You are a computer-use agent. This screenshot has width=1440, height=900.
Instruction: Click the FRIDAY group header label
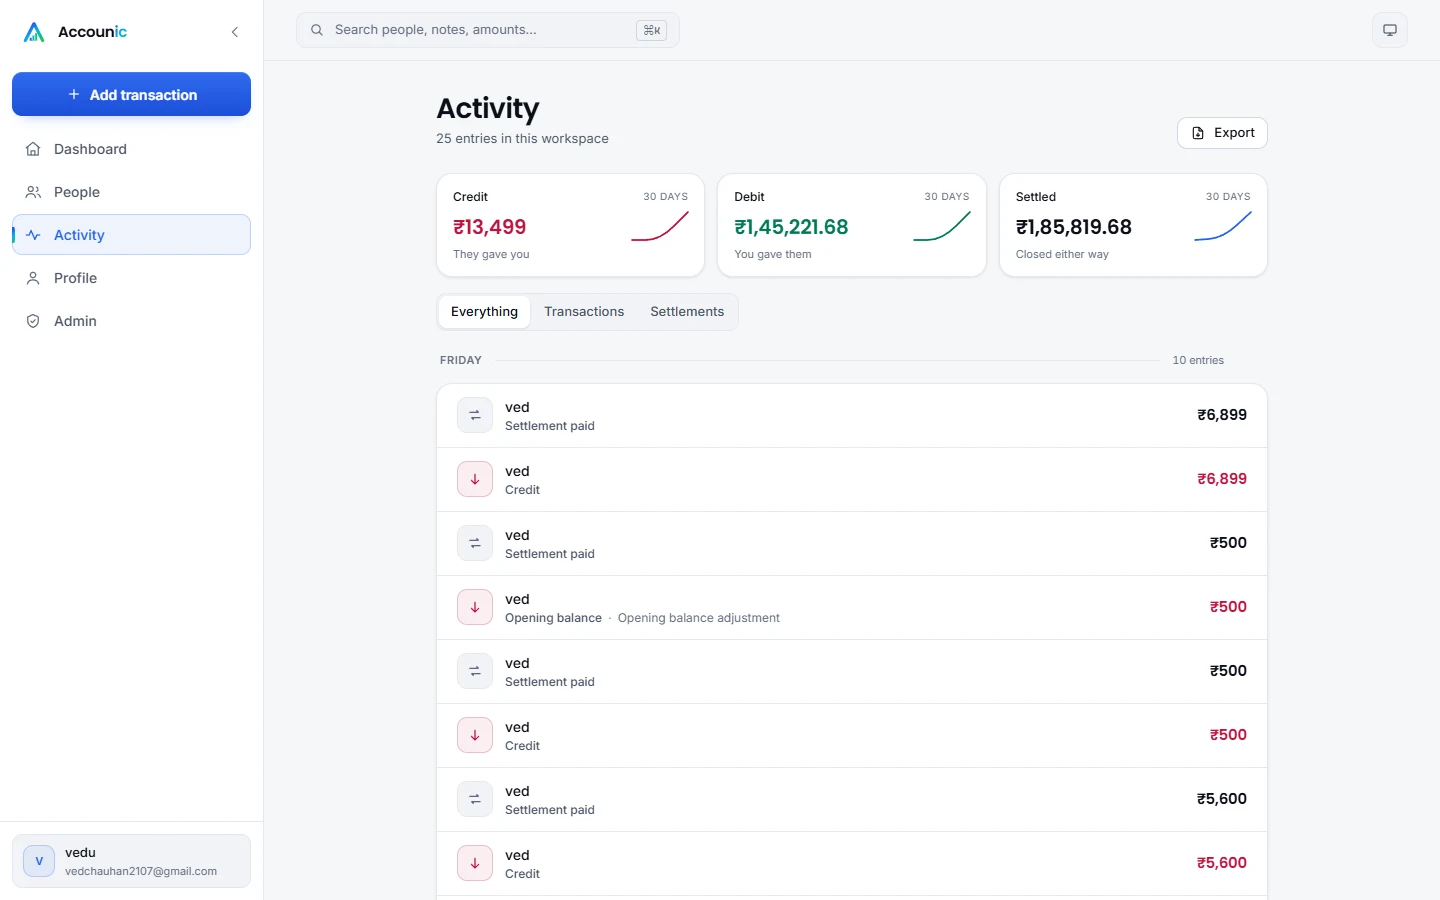461,360
